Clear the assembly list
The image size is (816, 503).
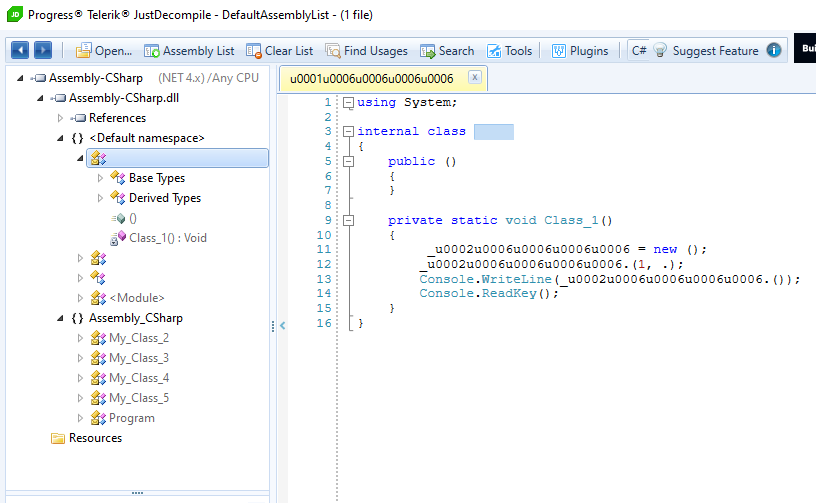point(279,51)
